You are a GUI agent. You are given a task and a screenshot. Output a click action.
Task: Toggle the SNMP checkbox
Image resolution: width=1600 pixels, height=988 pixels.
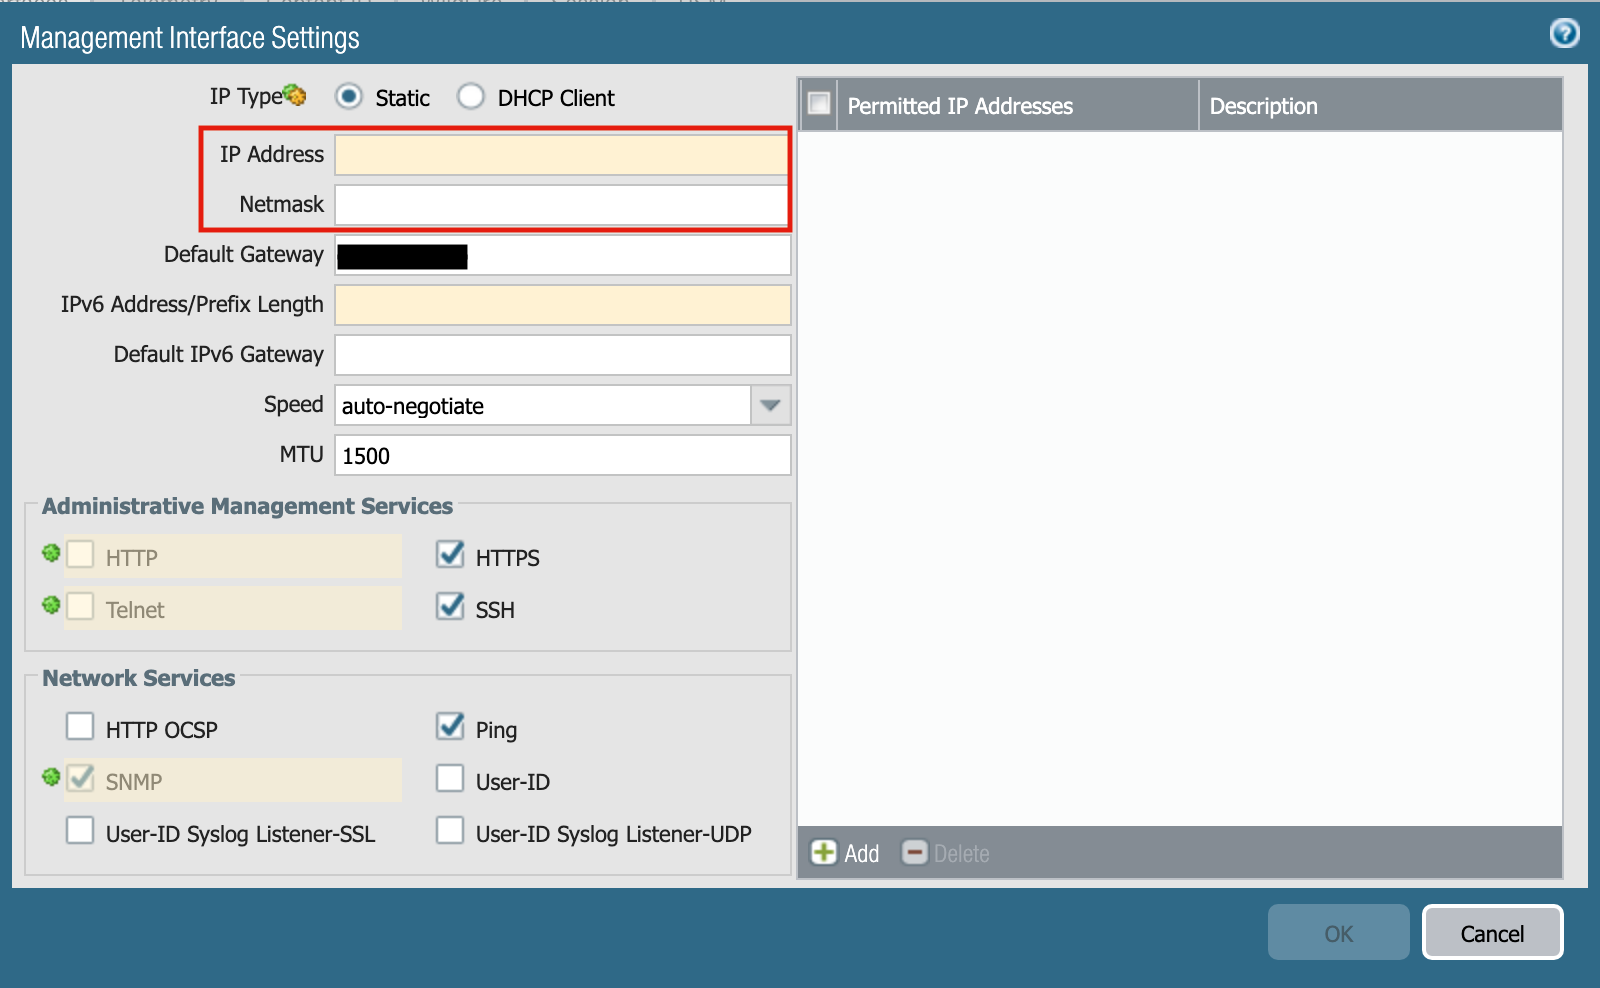coord(80,778)
